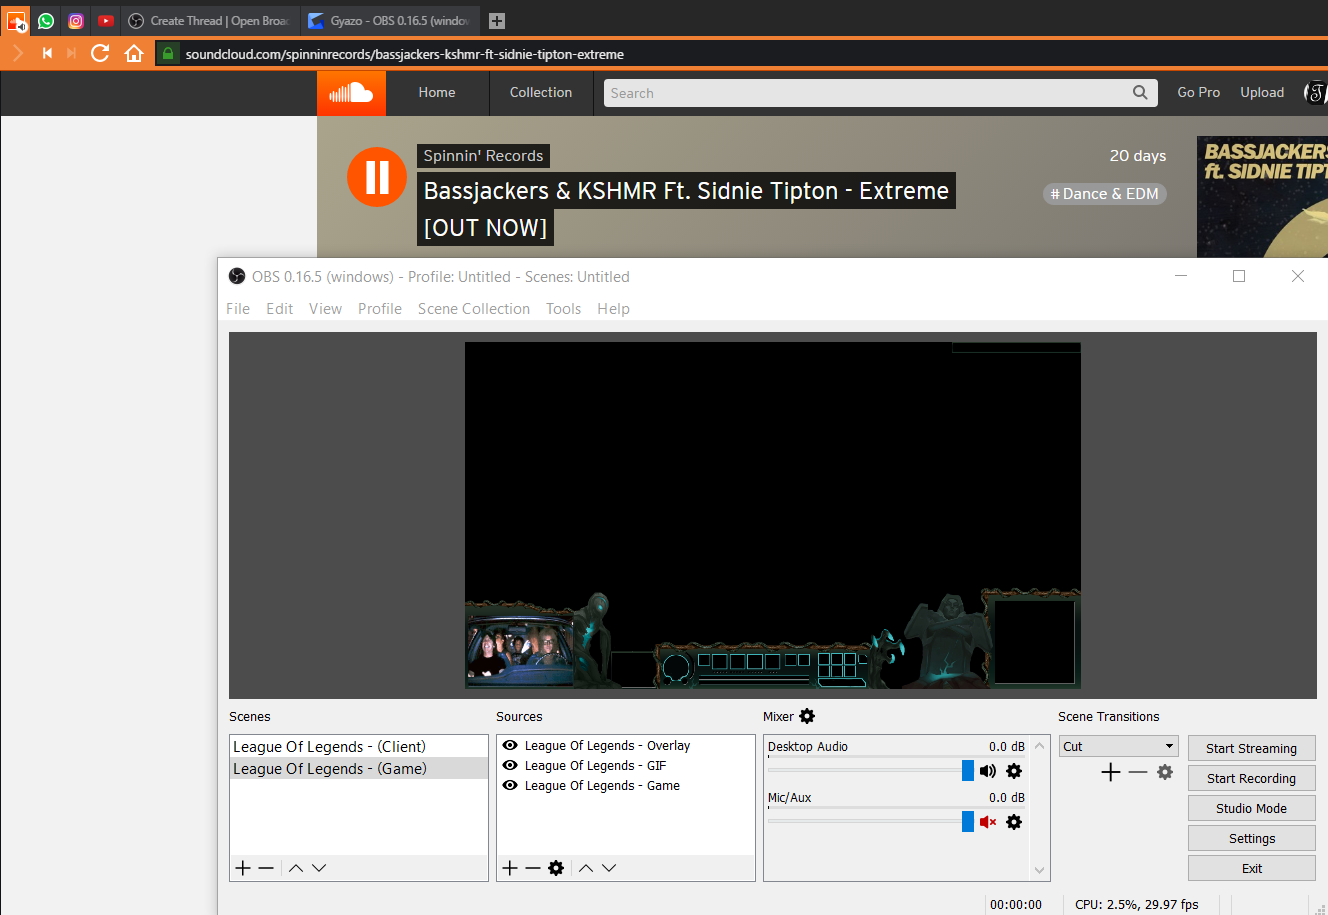Click the browser rewind navigation button
This screenshot has width=1328, height=915.
point(46,53)
